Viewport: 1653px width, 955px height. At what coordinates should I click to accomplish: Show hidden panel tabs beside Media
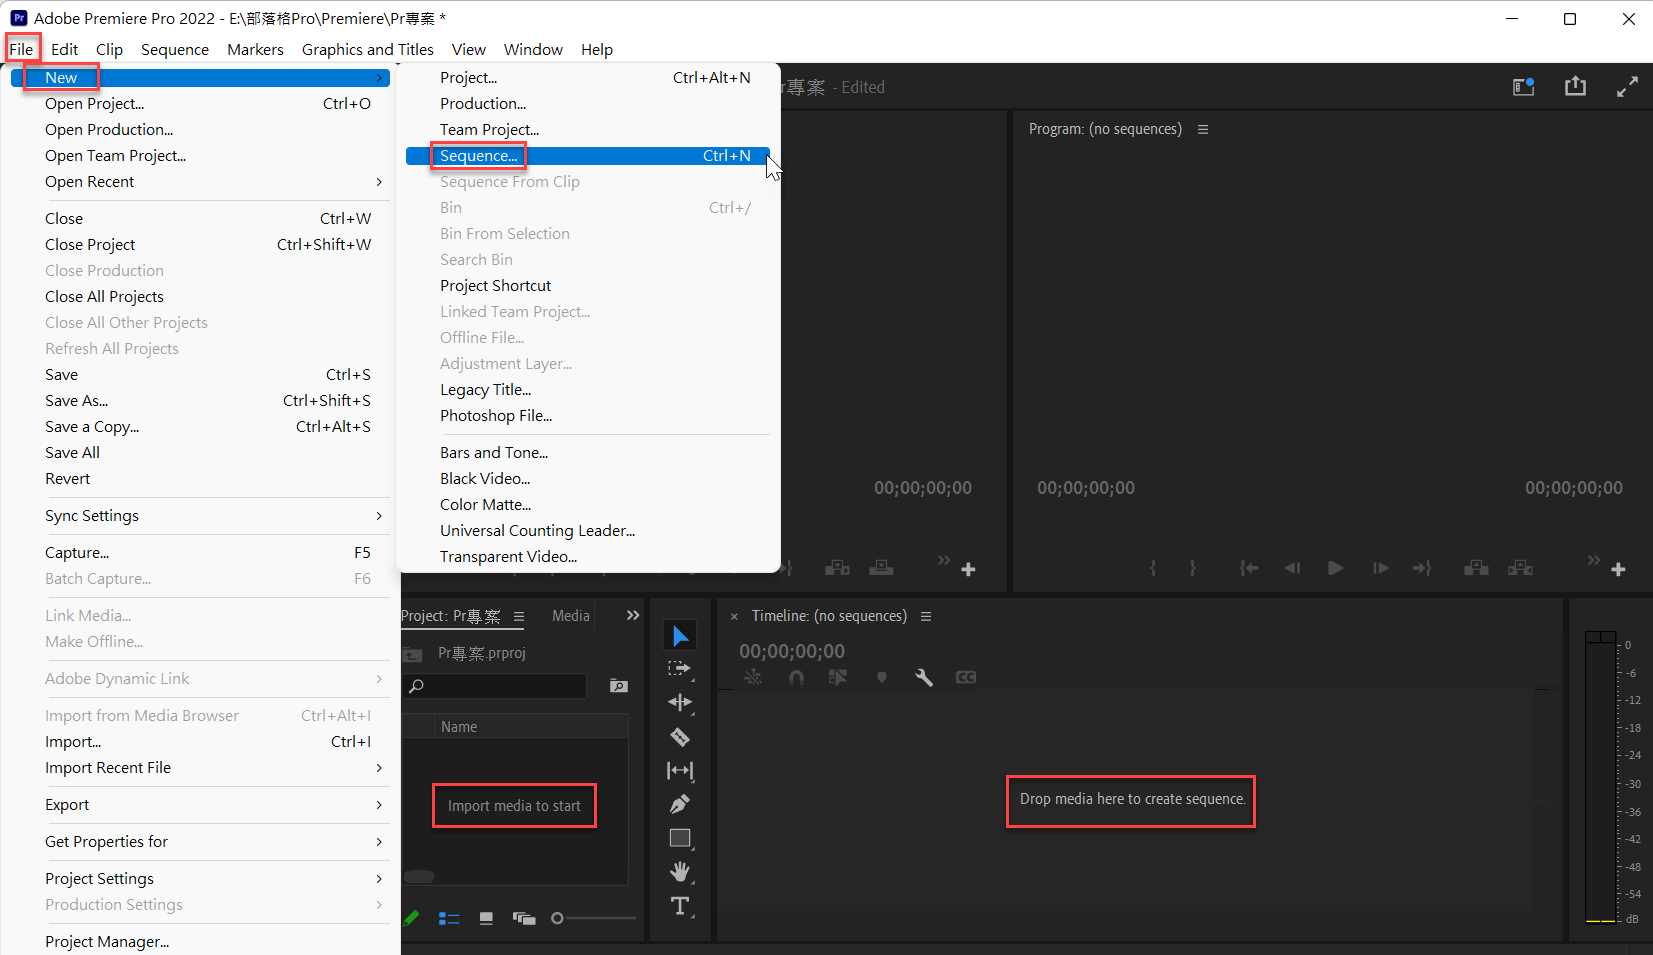click(632, 615)
